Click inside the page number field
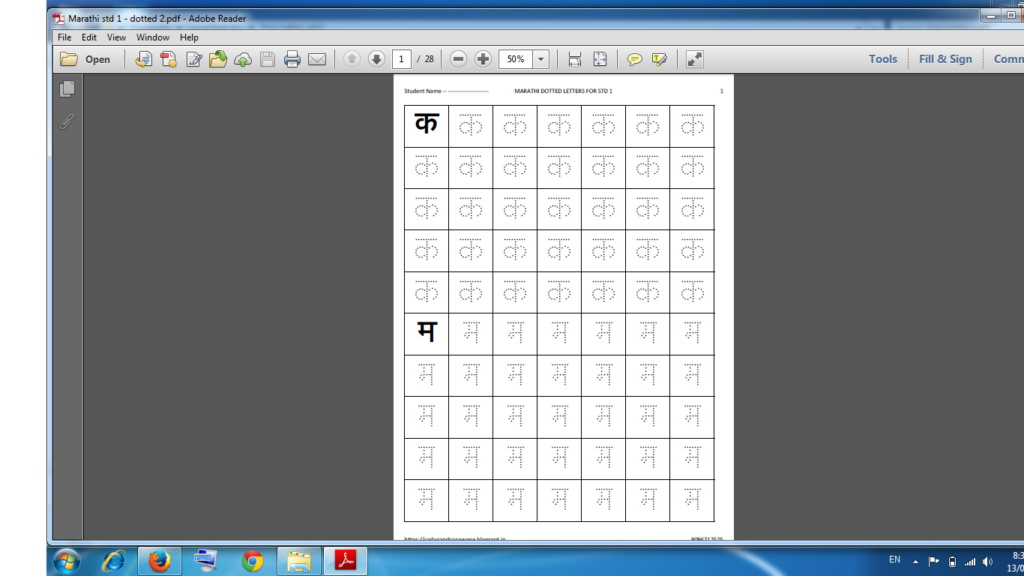Screen dimensions: 1024x576 point(401,59)
